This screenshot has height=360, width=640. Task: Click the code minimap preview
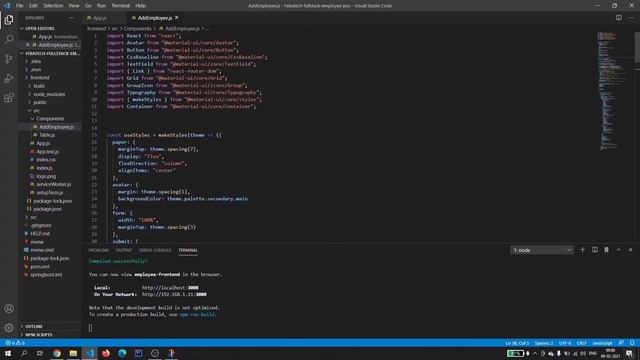(x=613, y=91)
